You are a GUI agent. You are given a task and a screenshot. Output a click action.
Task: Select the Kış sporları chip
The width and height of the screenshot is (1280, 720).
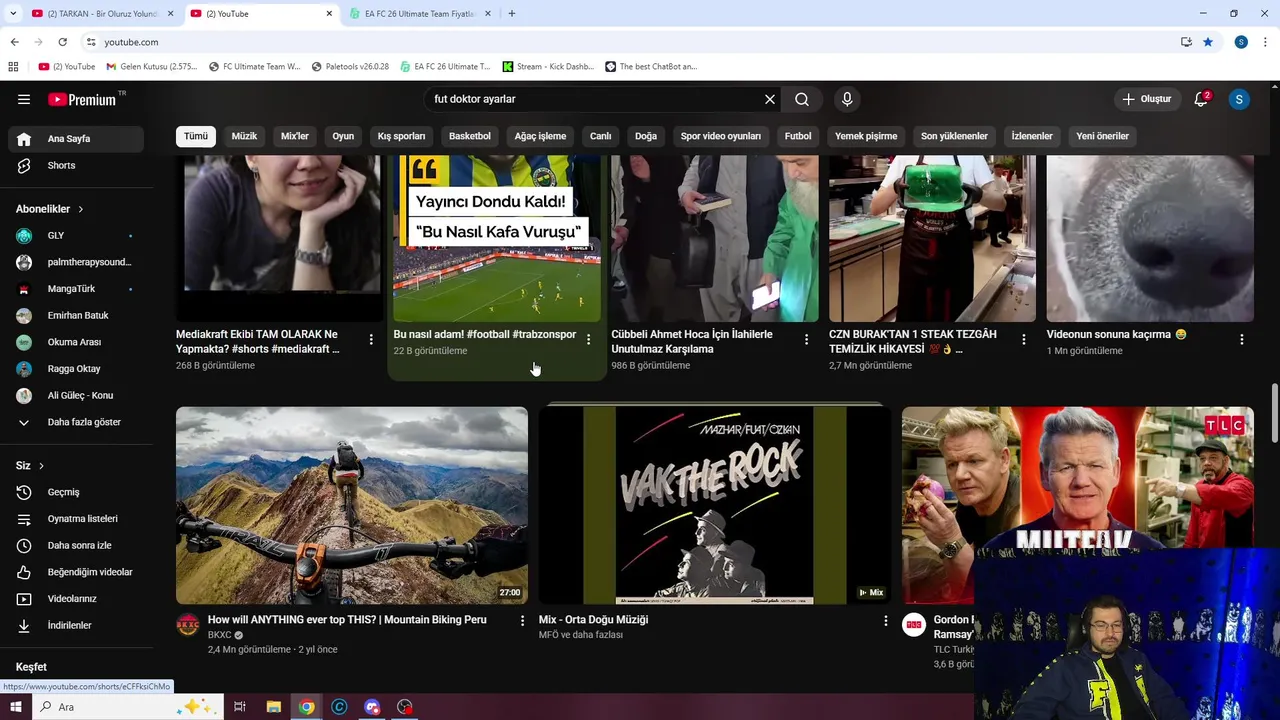(401, 136)
